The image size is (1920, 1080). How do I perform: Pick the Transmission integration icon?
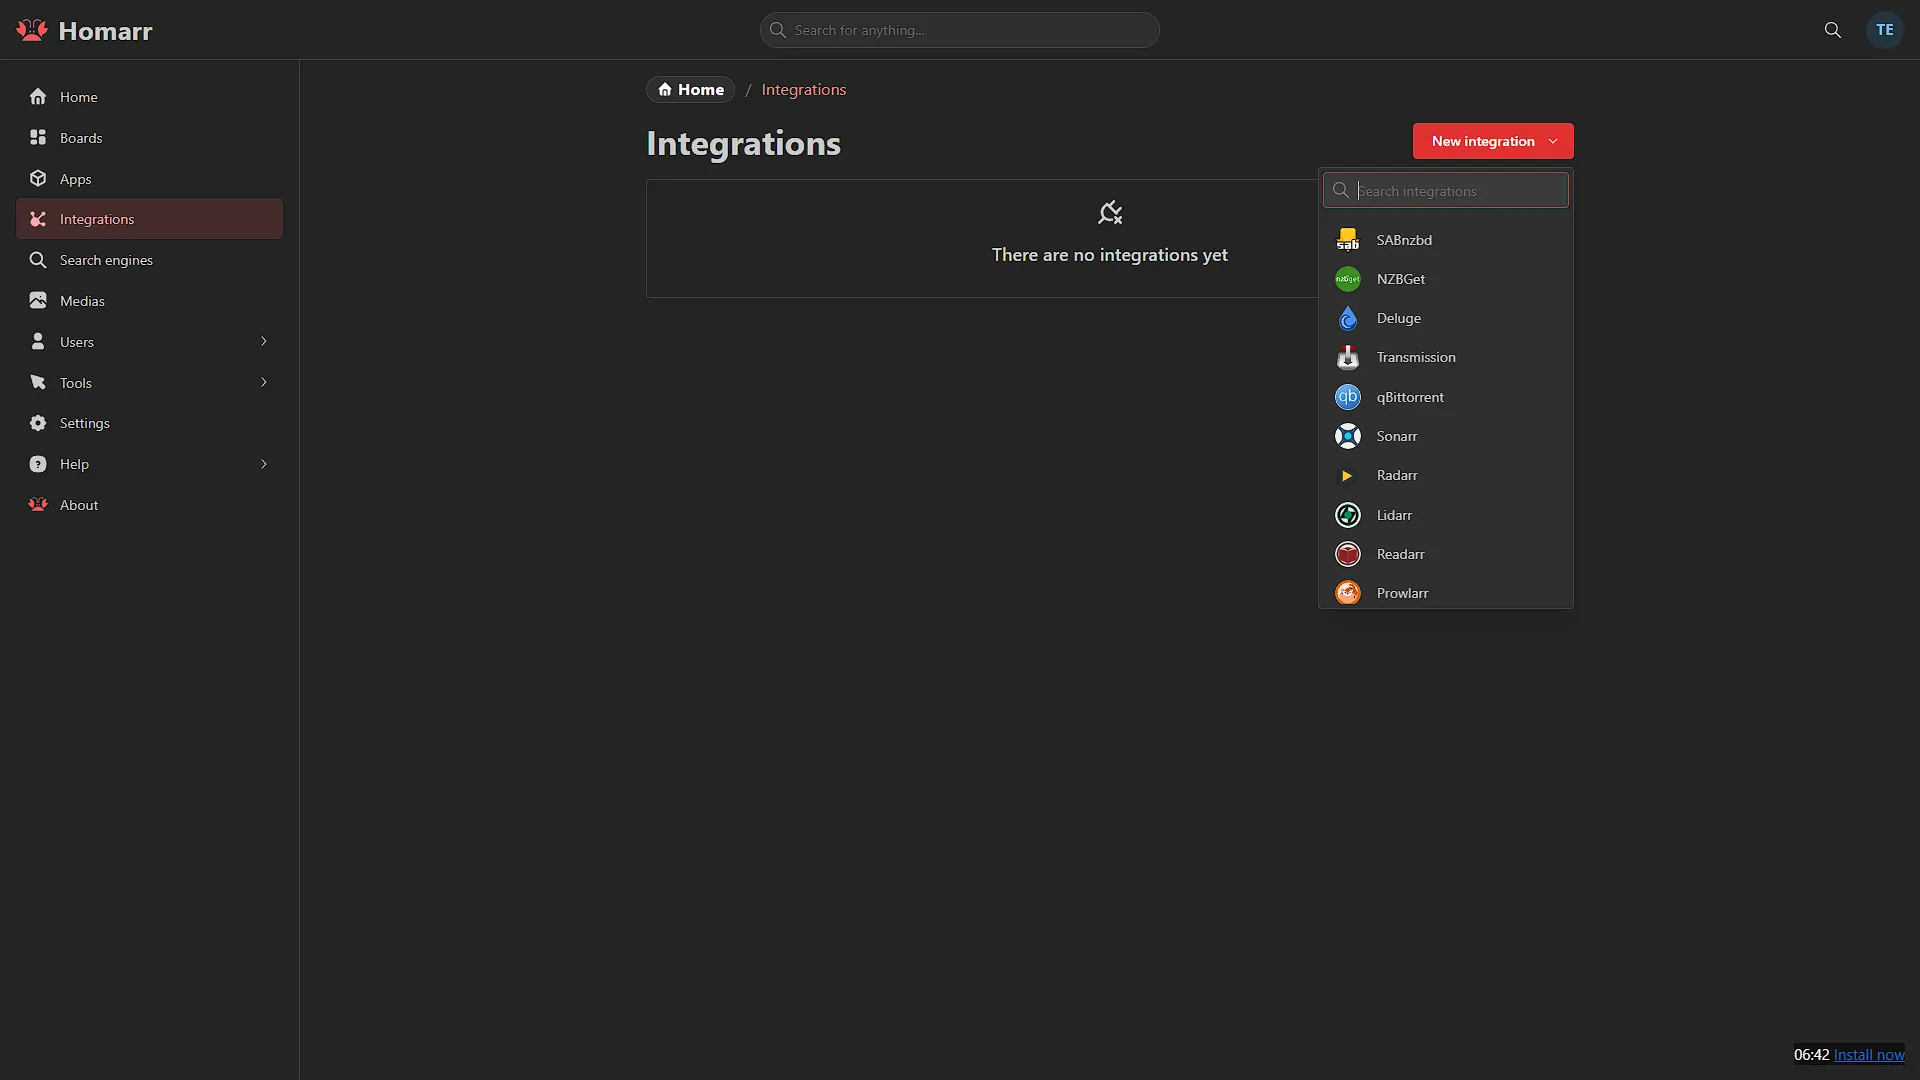click(1348, 357)
